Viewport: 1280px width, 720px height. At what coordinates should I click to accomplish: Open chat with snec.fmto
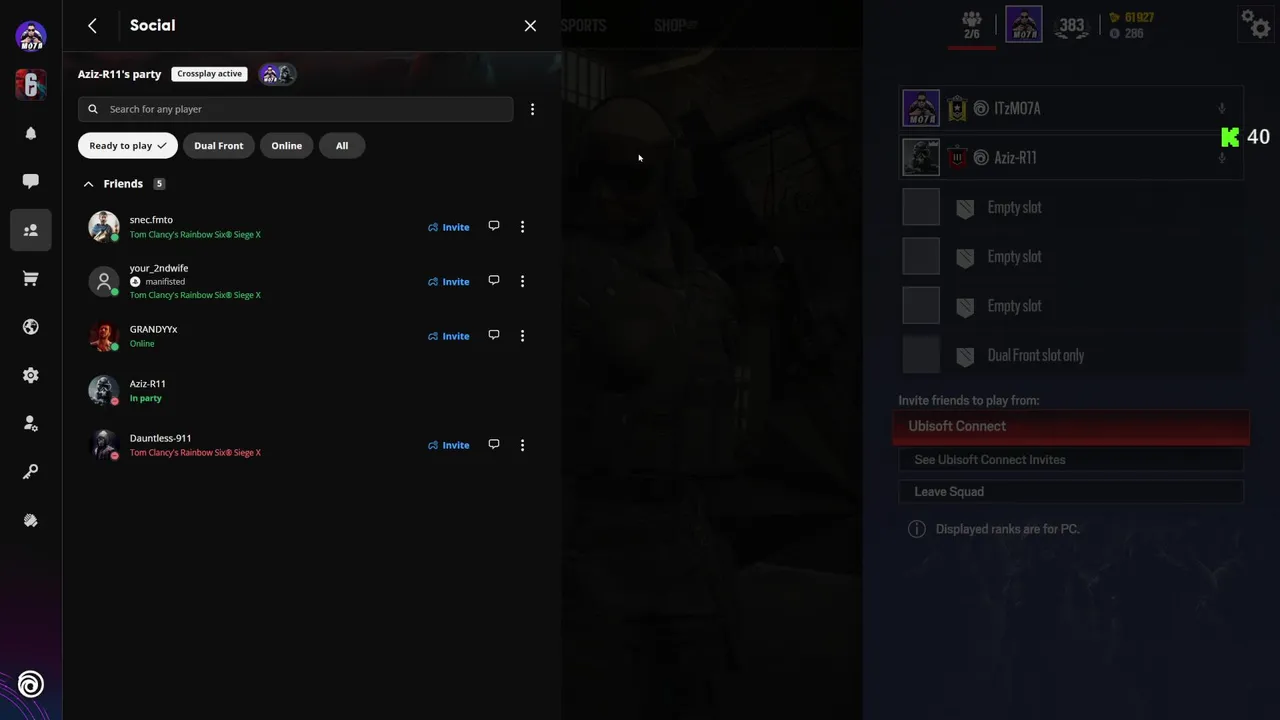point(493,226)
